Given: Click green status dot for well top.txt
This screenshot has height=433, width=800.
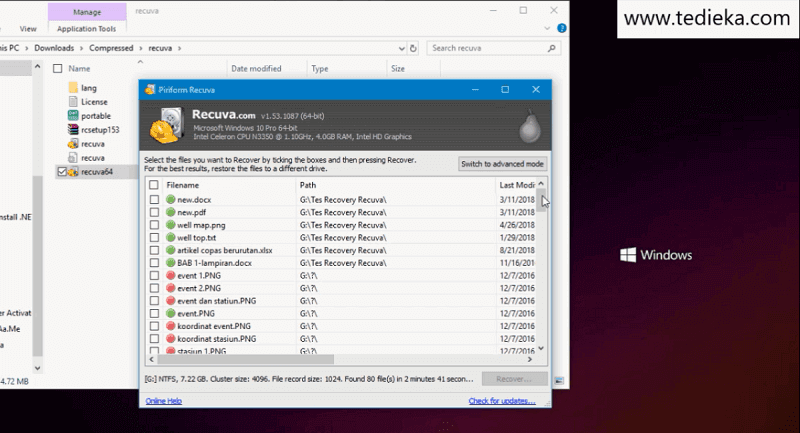Looking at the screenshot, I should click(171, 238).
